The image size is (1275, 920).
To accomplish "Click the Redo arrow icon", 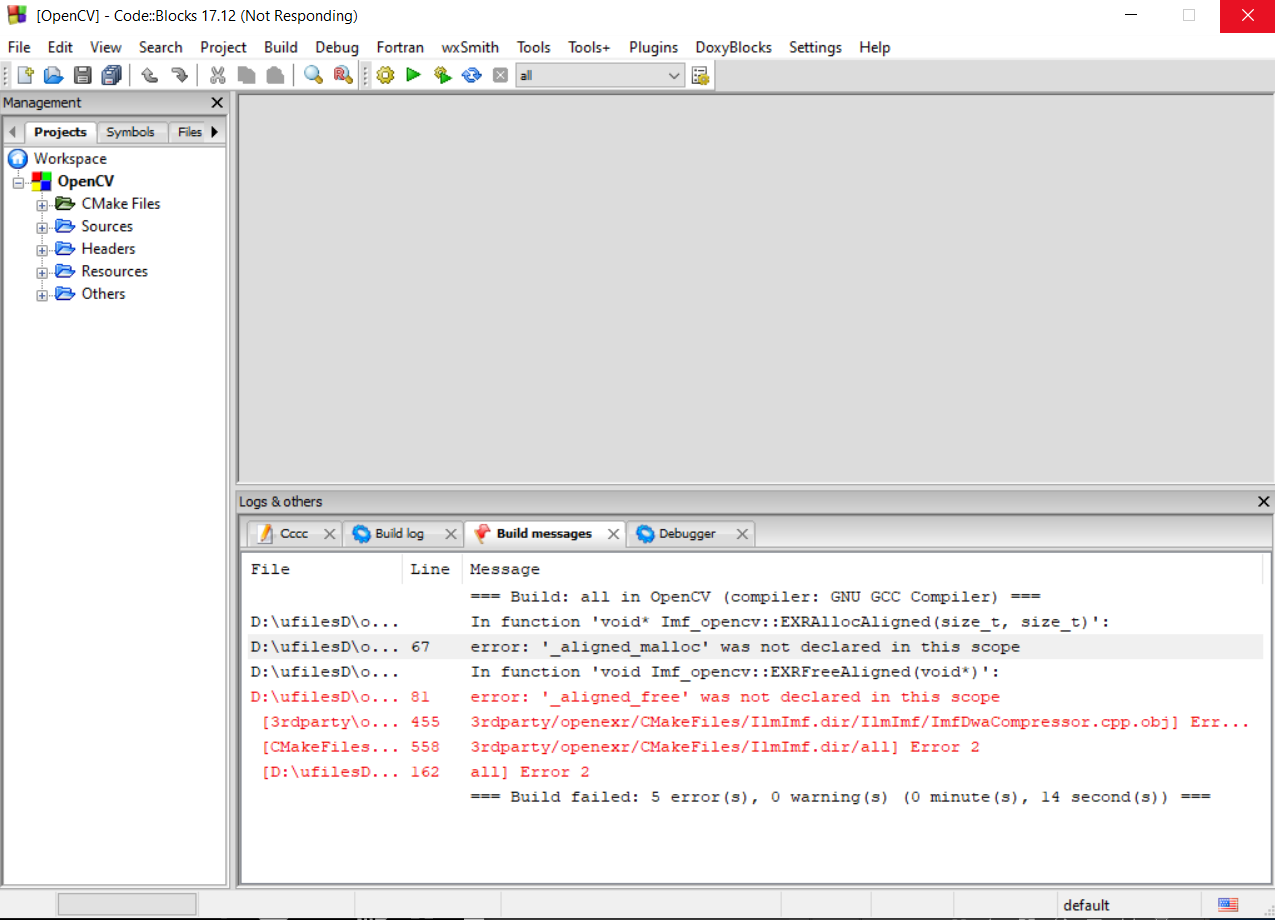I will click(x=179, y=75).
